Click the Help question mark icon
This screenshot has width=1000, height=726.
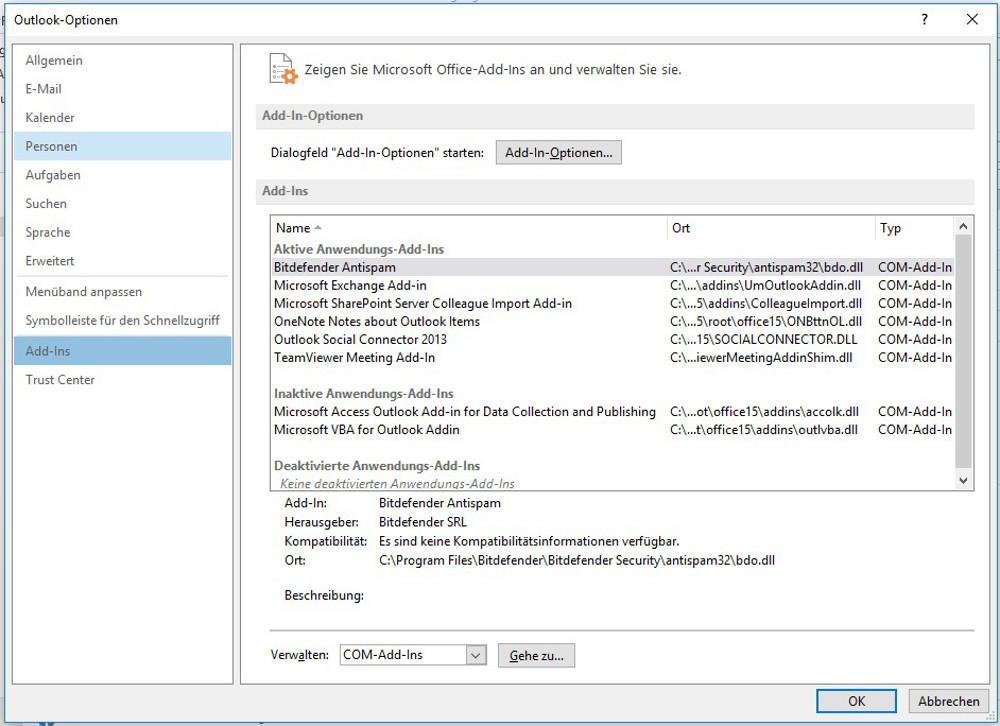pyautogui.click(x=923, y=19)
